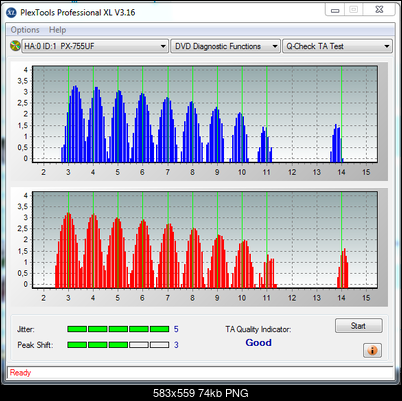Expand the PX-755UF drive dropdown arrow
Image resolution: width=402 pixels, height=401 pixels.
click(163, 46)
